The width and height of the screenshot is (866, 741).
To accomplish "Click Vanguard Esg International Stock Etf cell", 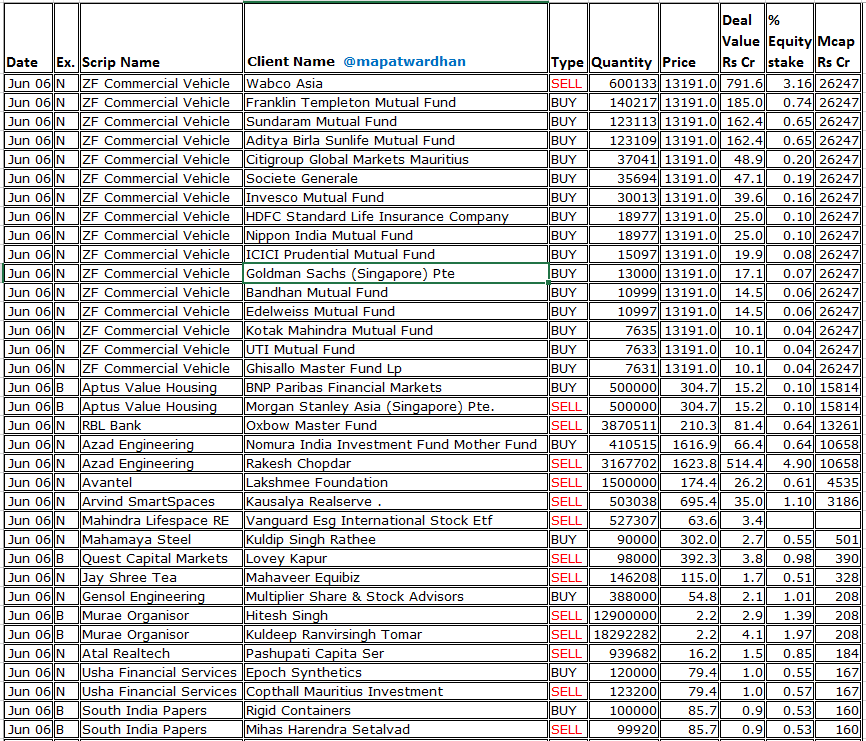I will pos(395,521).
